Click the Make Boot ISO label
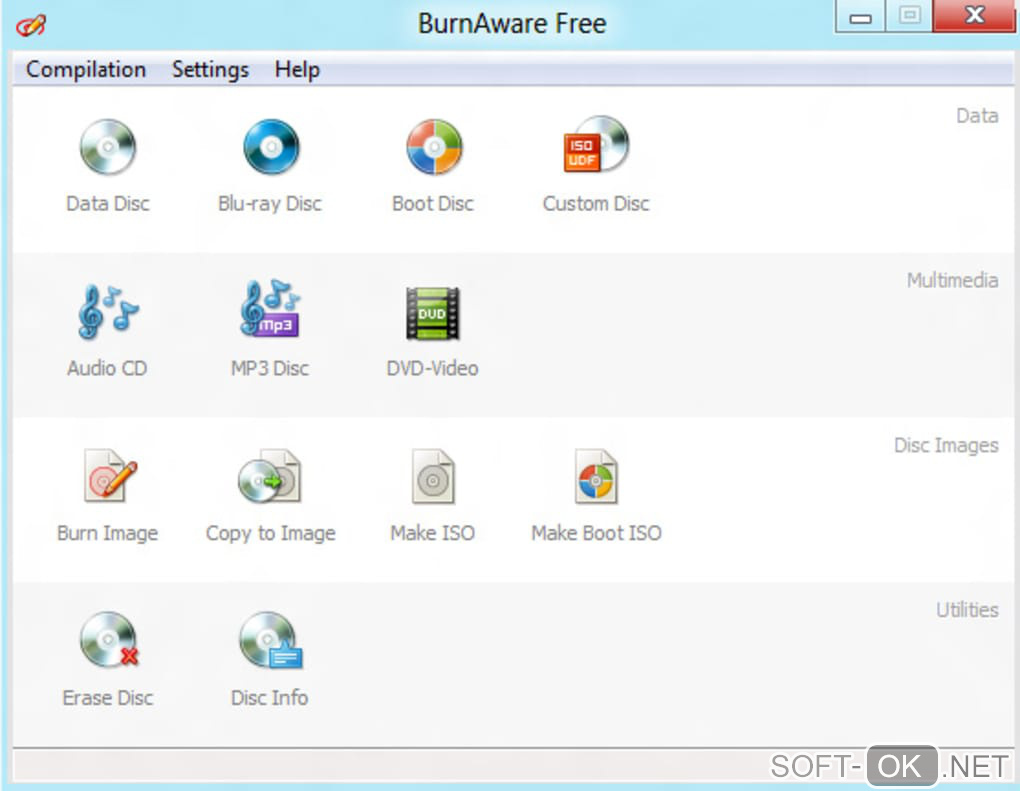Screen dimensions: 1020x791 tap(597, 533)
